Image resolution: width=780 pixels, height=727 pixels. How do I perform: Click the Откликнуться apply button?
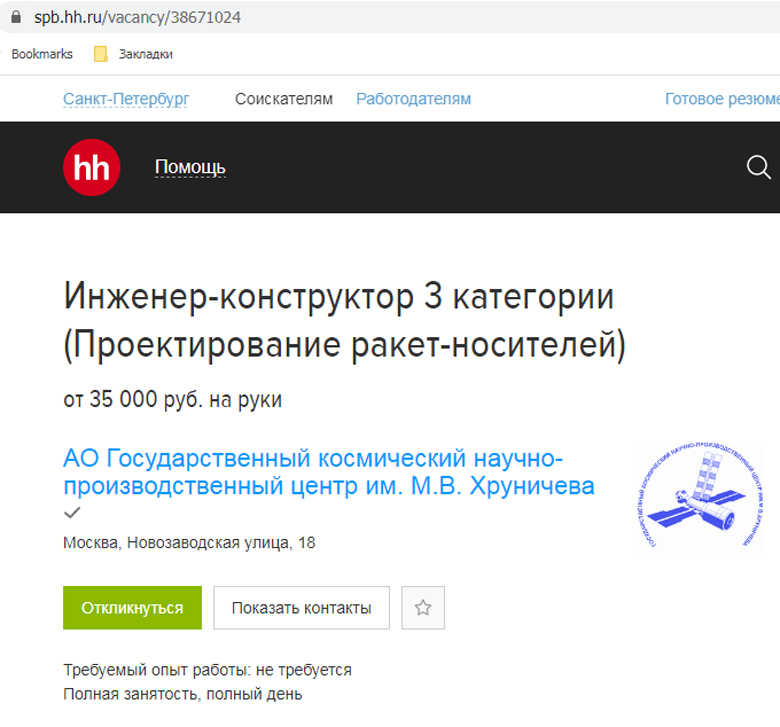132,608
